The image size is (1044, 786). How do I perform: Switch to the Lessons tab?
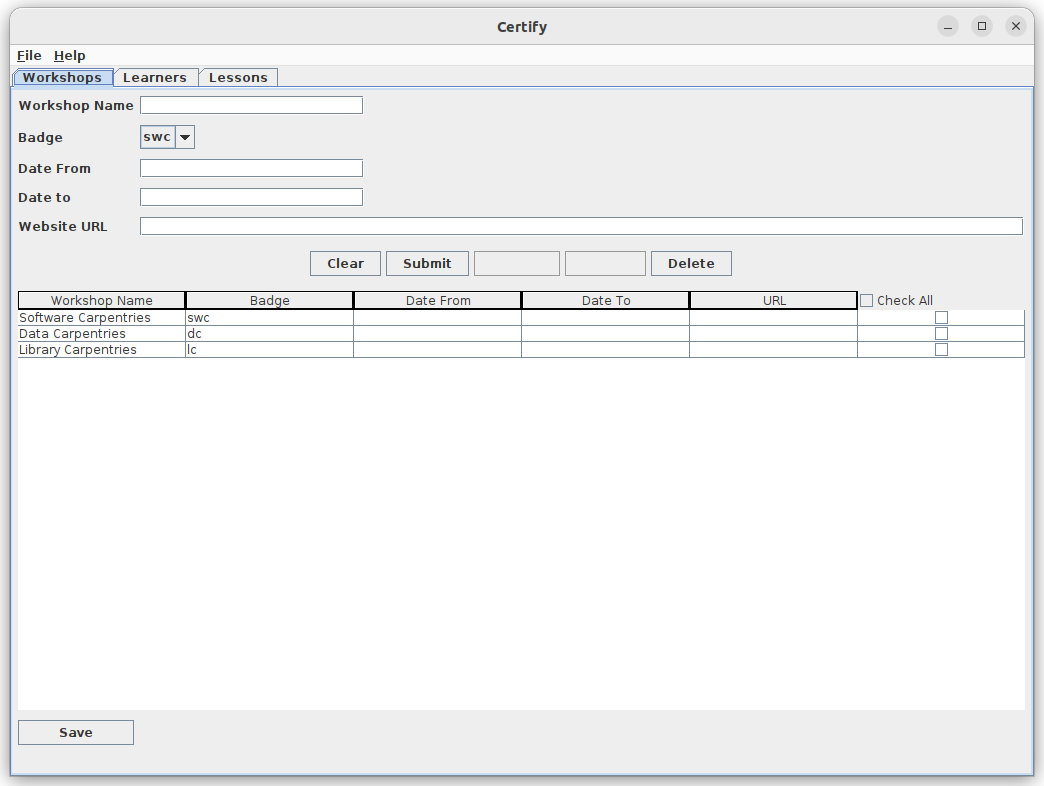(238, 77)
